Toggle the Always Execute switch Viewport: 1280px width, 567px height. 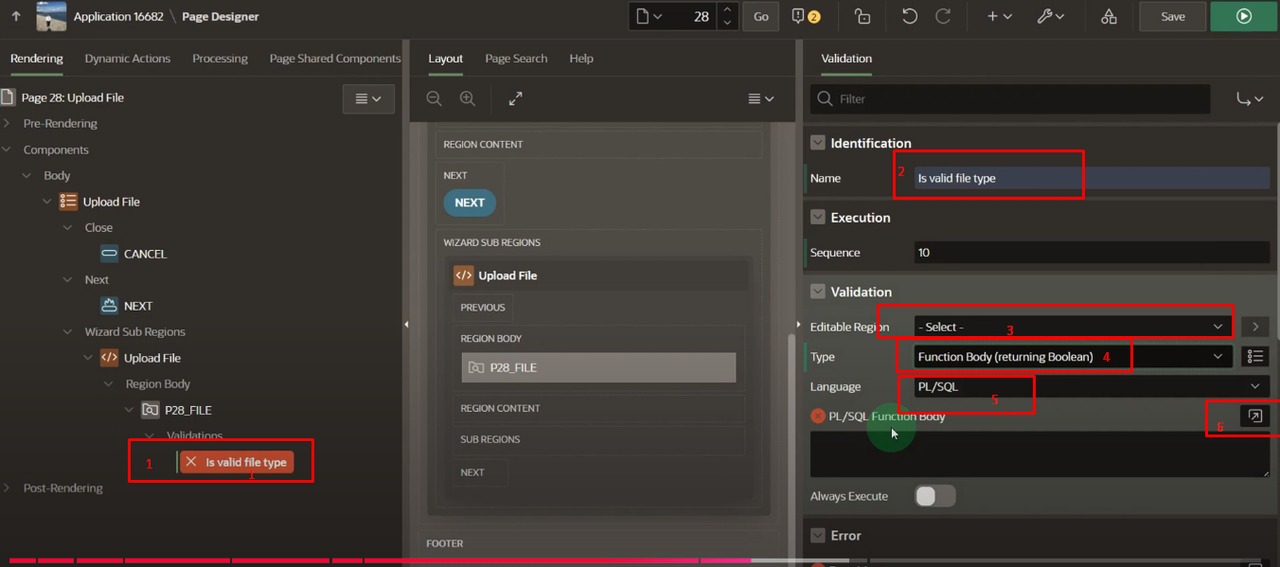point(935,496)
